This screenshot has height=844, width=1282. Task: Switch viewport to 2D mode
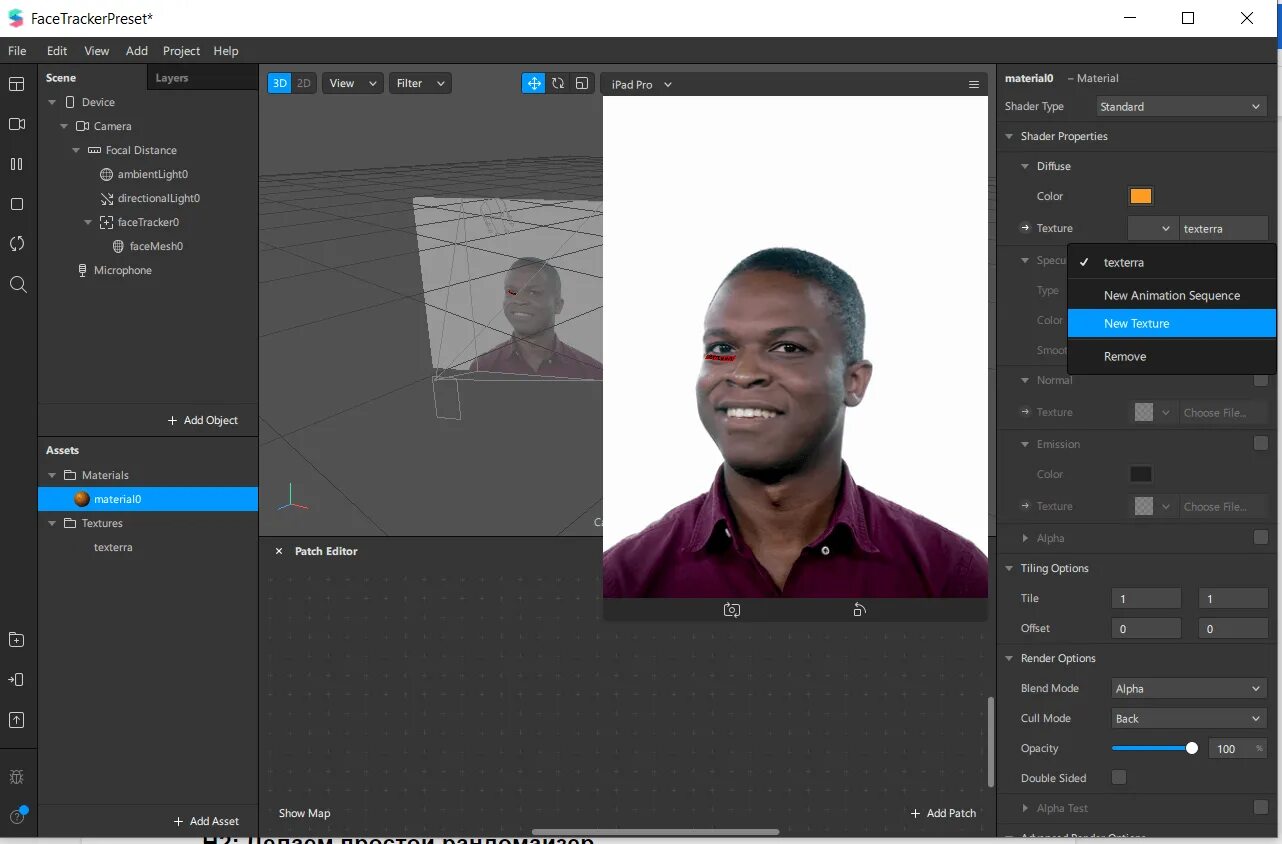304,84
